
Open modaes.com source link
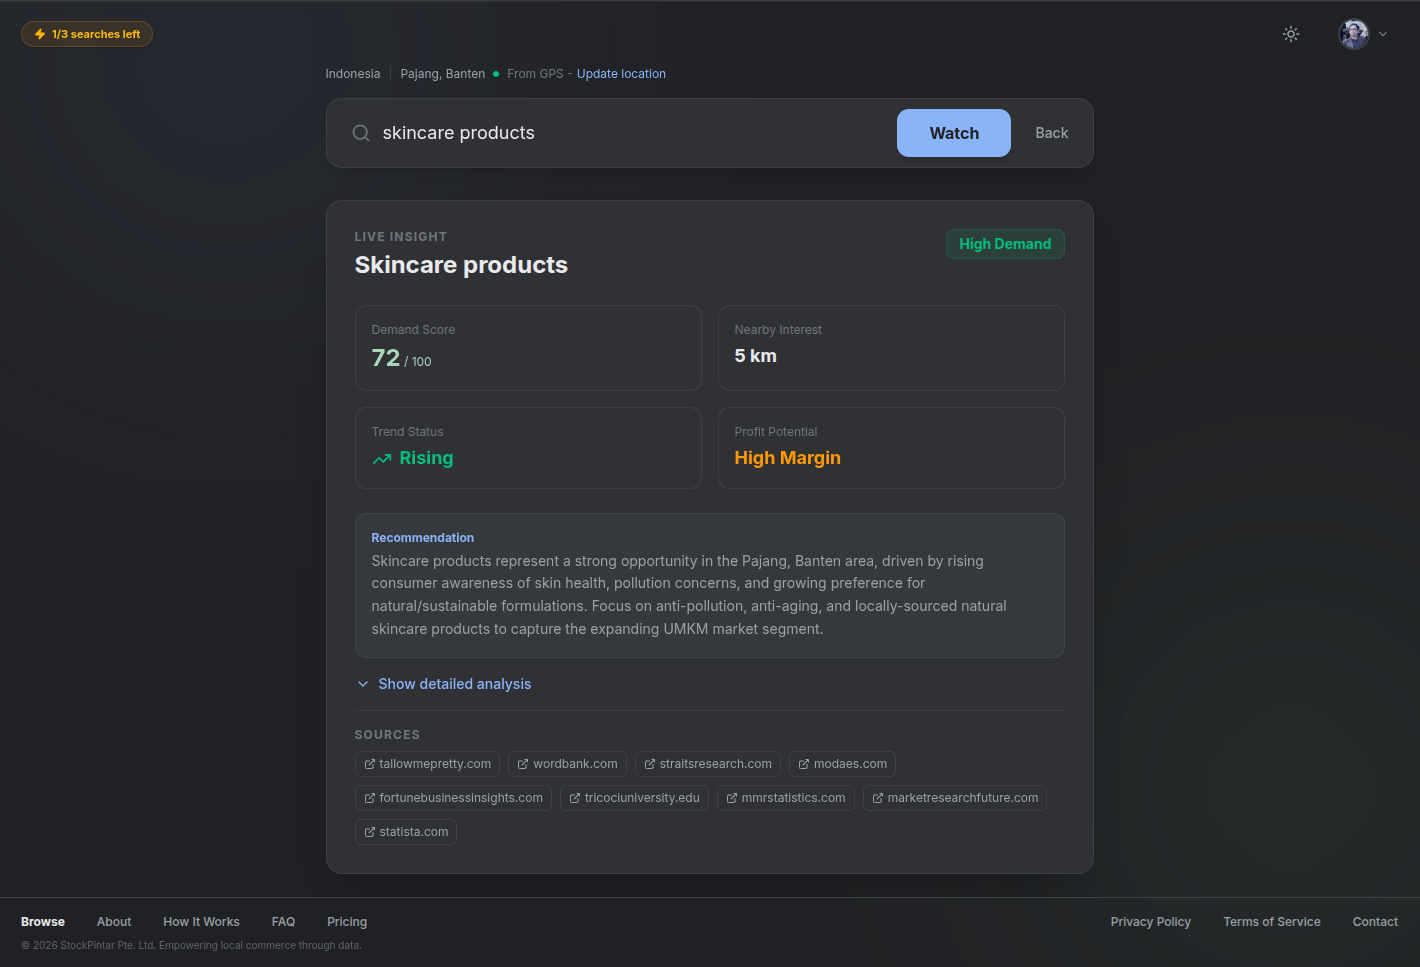tap(842, 764)
